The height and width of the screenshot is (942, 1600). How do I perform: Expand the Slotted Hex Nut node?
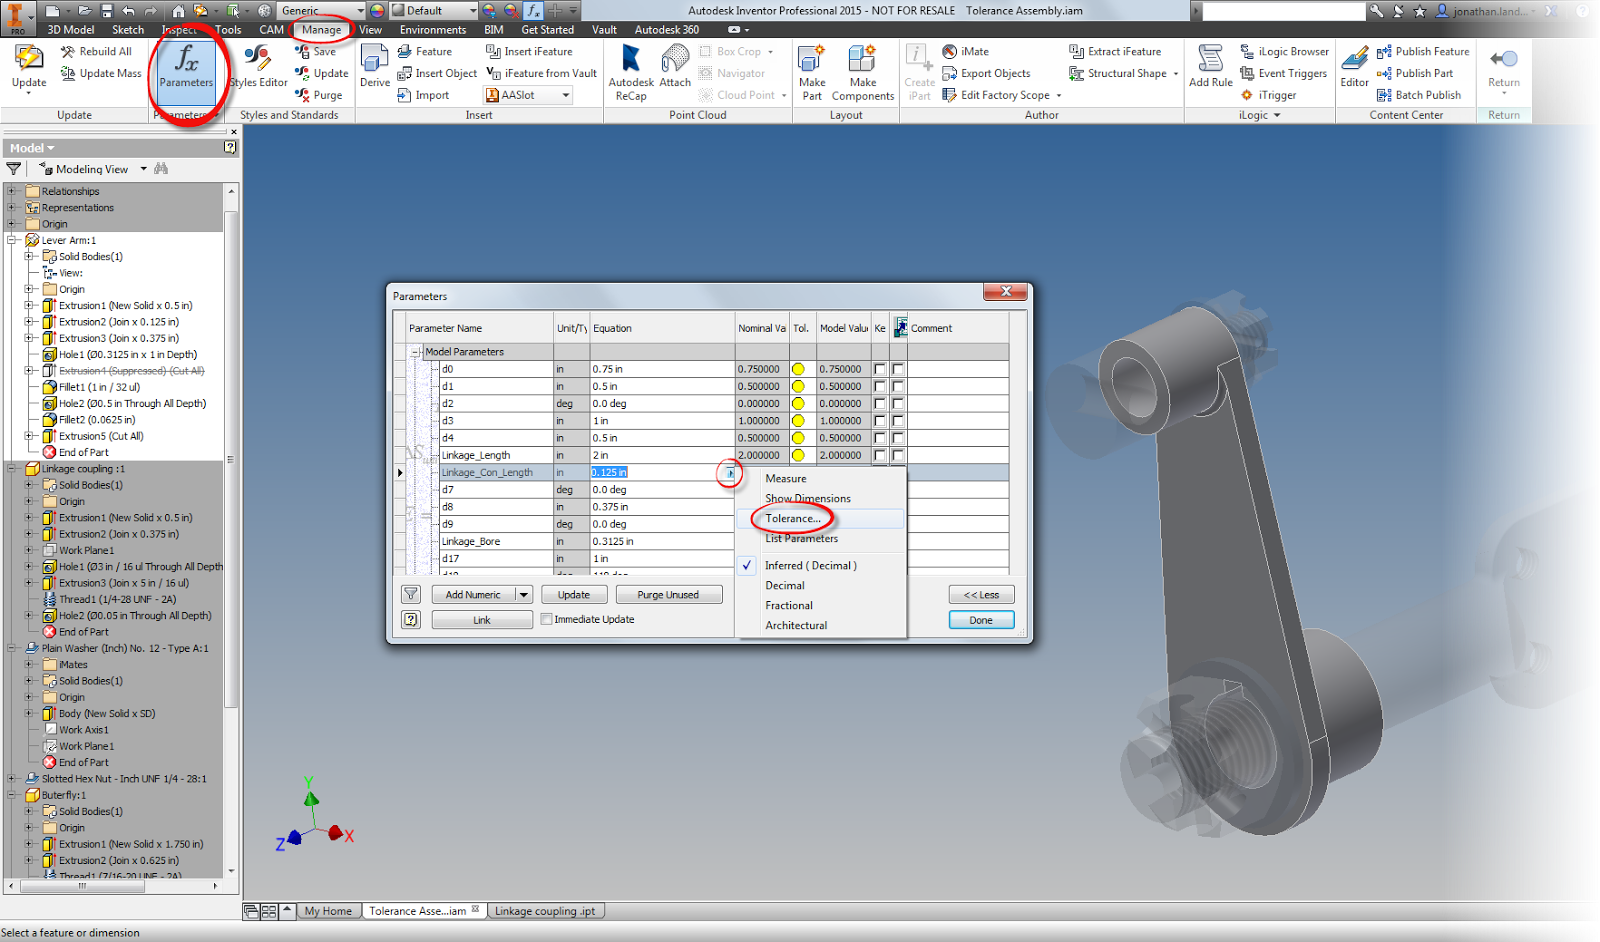[x=12, y=778]
